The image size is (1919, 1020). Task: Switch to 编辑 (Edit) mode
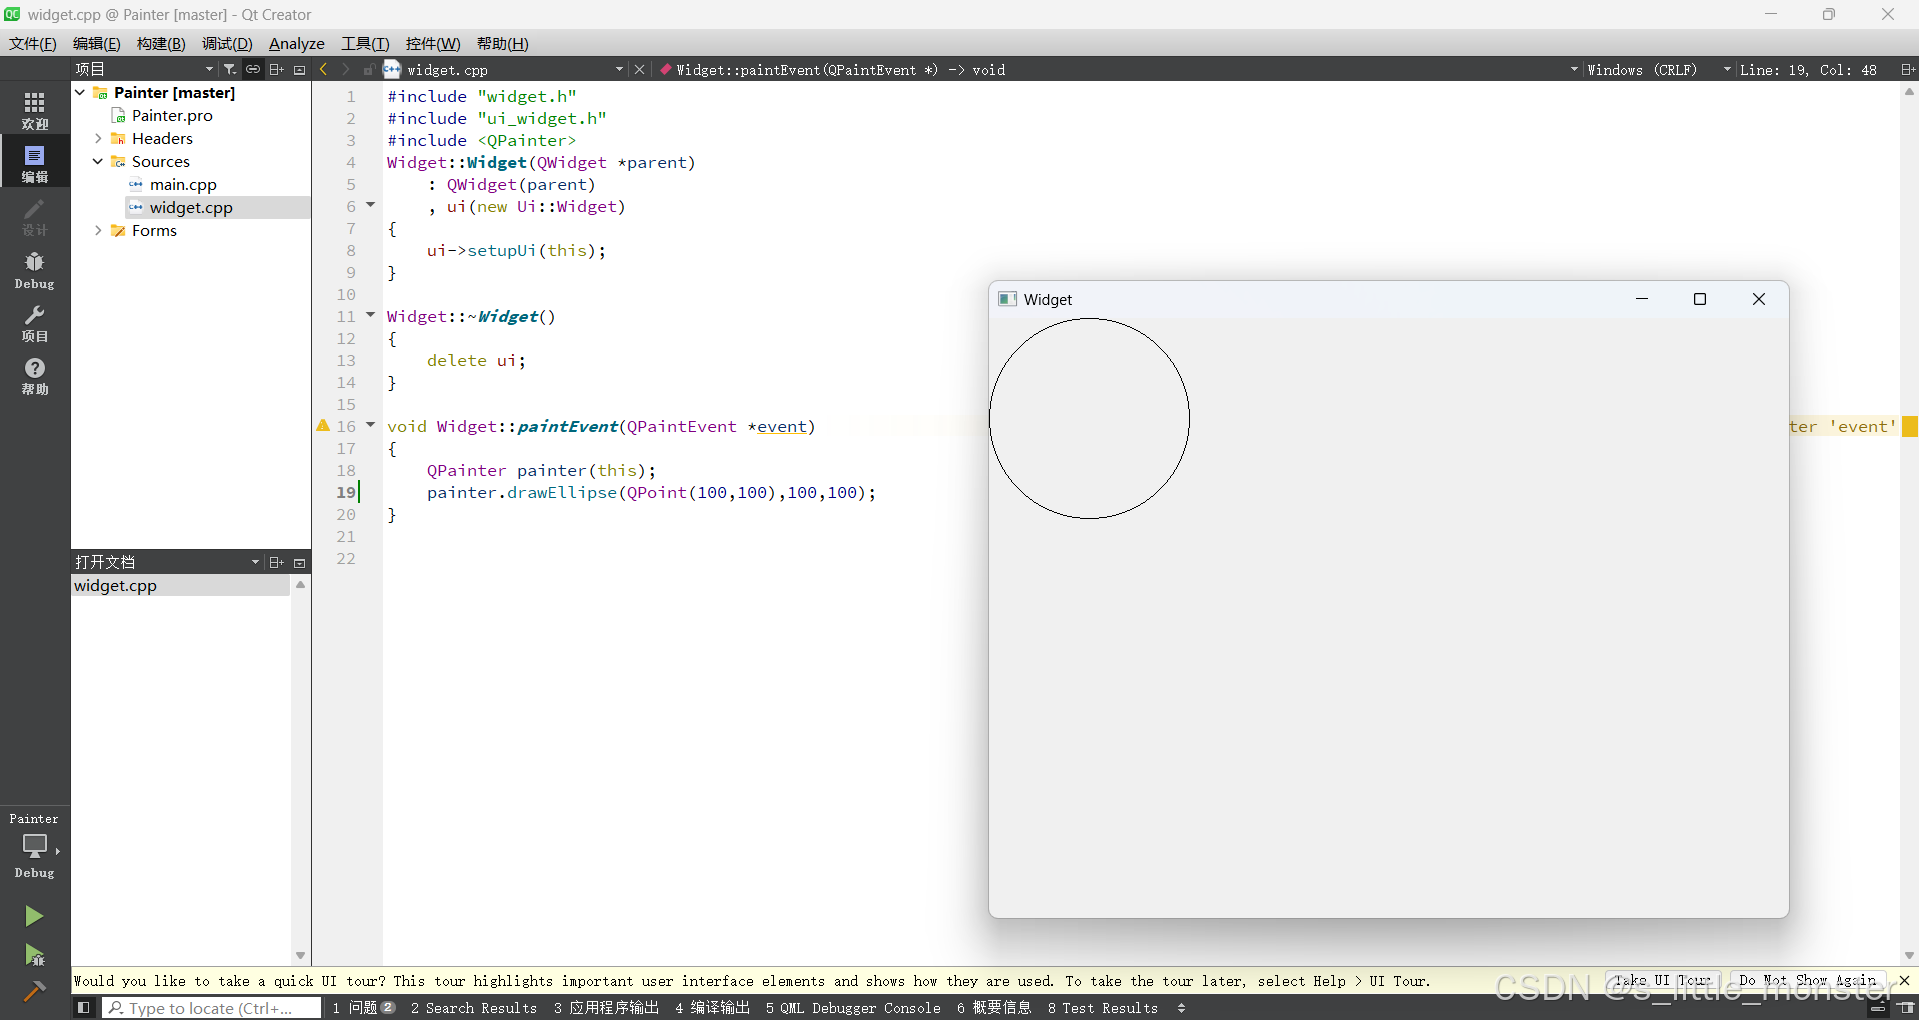35,163
